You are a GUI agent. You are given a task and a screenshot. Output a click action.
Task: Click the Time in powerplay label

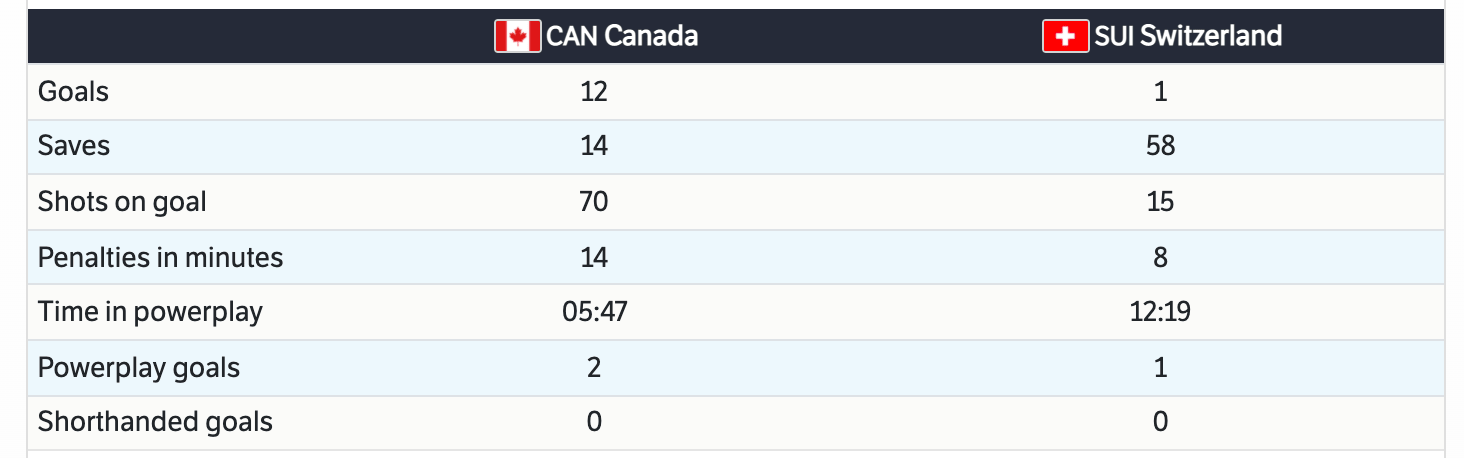[150, 312]
